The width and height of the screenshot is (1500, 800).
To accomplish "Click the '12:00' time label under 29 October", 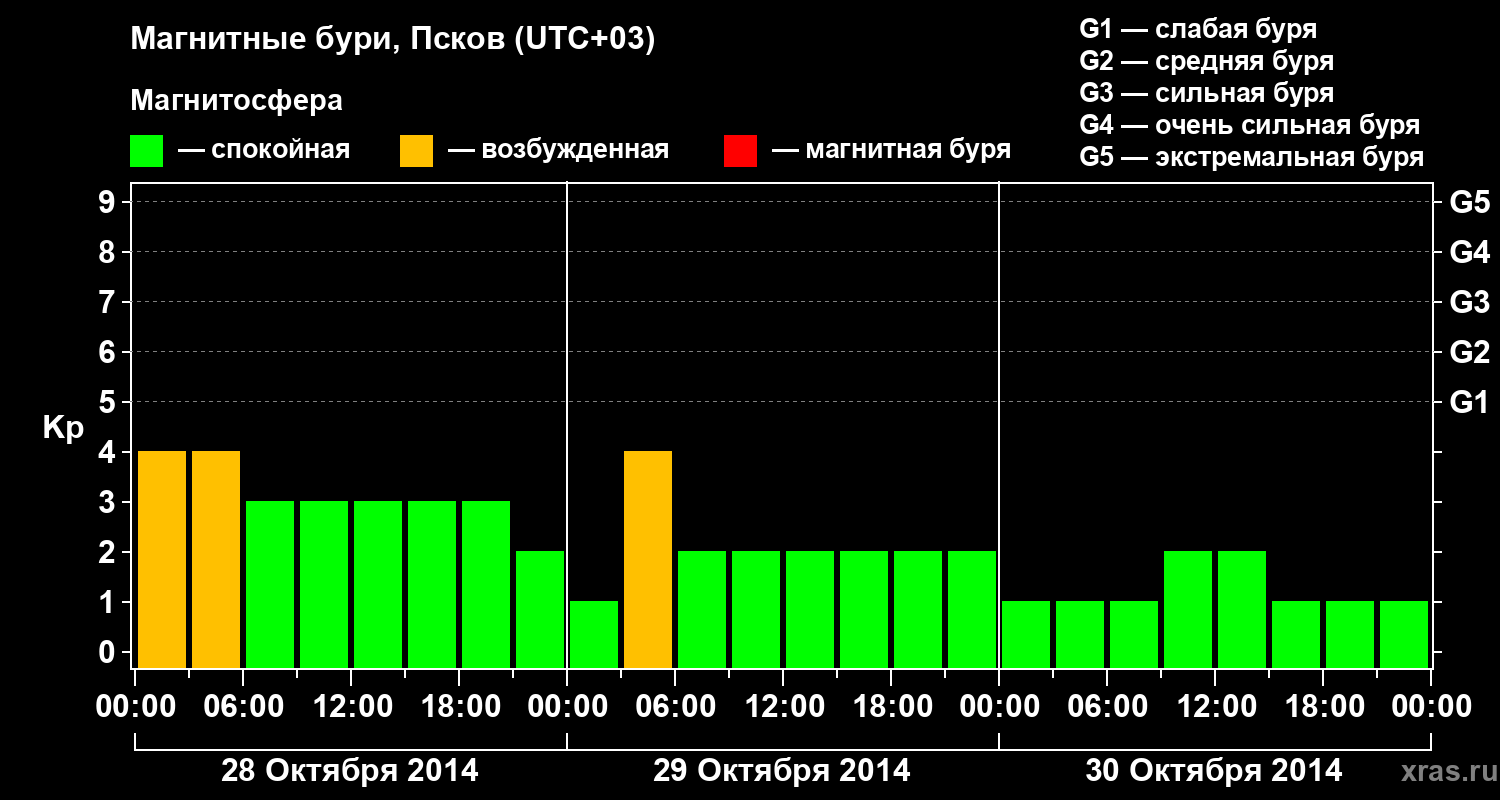I will point(783,707).
